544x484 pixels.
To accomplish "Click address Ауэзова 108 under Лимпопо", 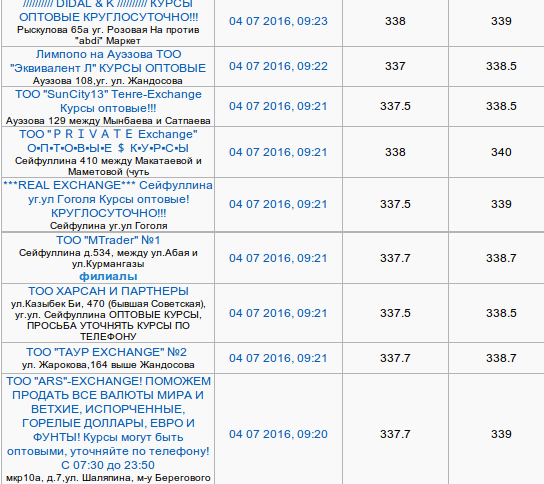I will tap(108, 81).
